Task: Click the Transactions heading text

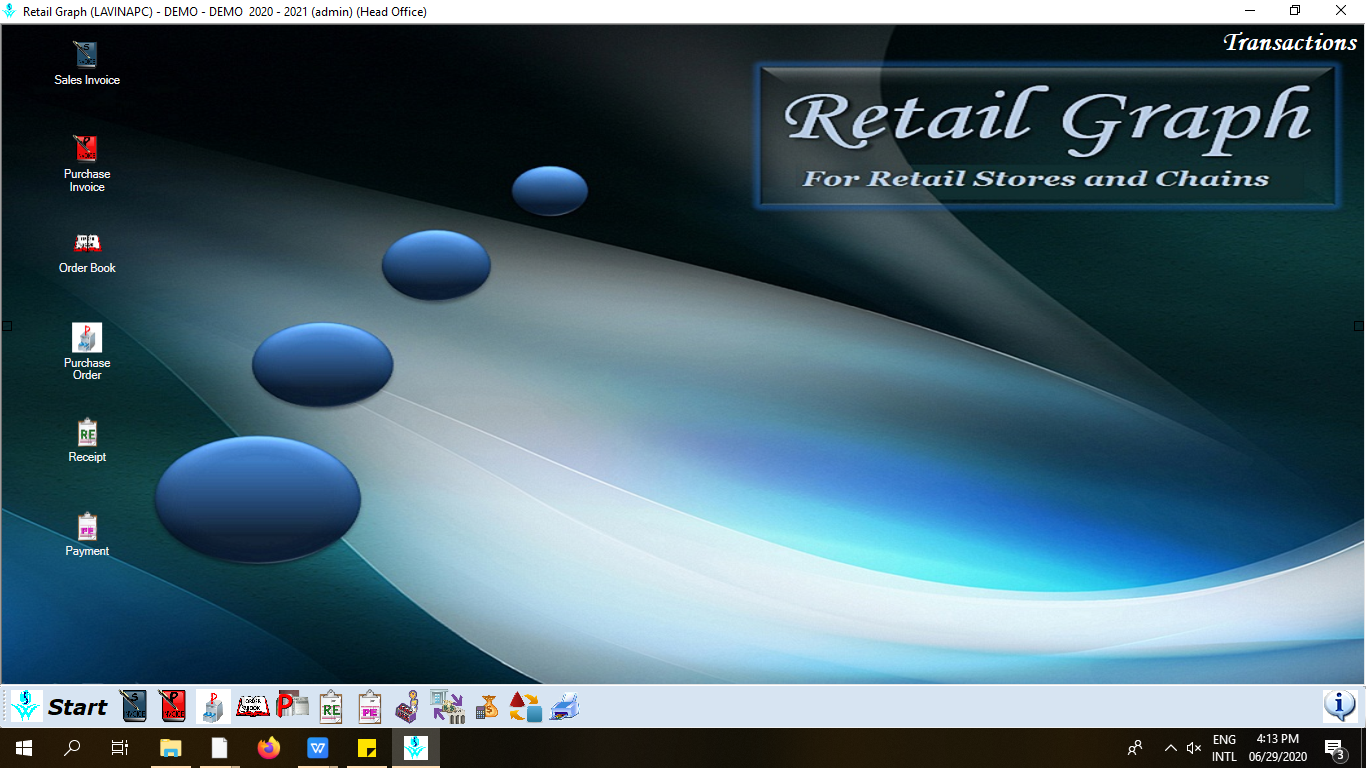Action: 1290,42
